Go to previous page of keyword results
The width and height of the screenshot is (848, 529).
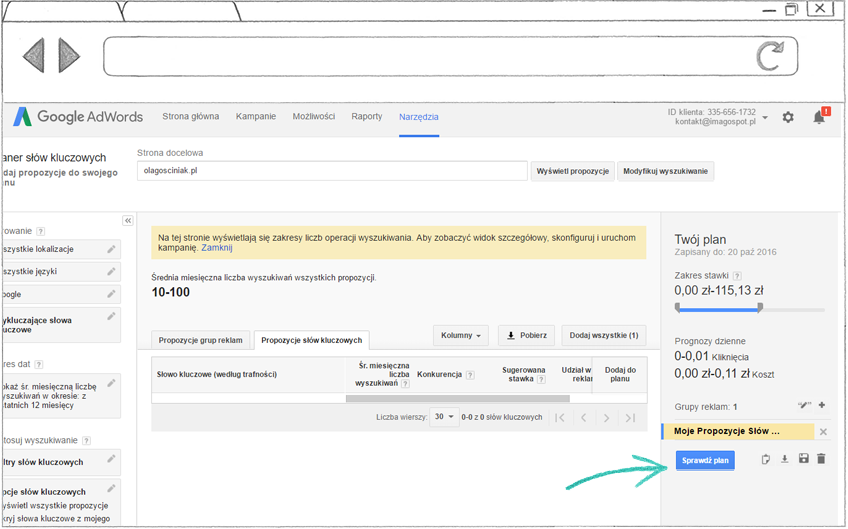584,418
